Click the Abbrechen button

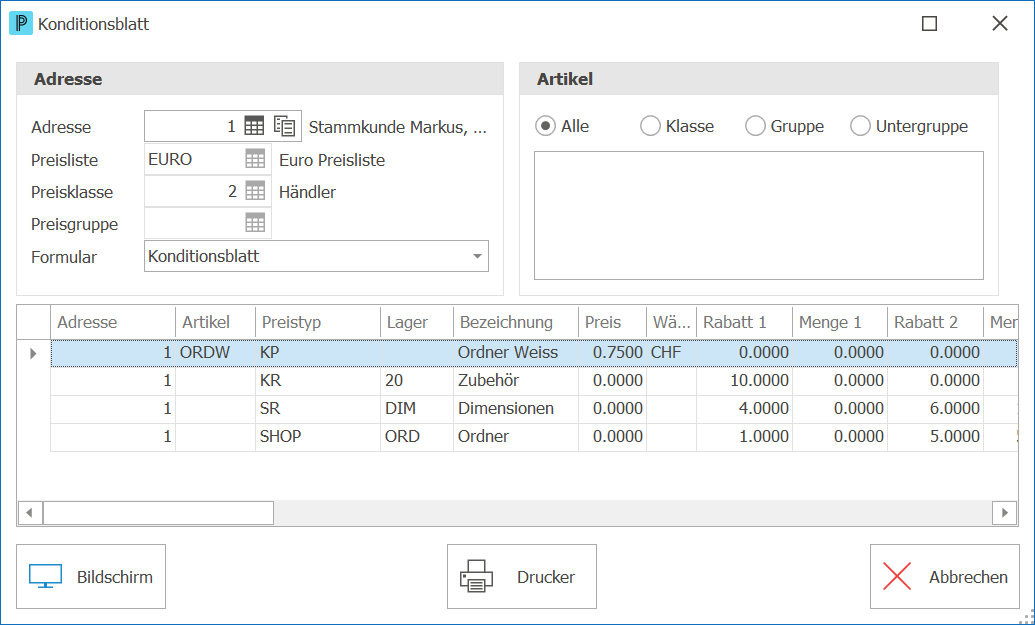945,577
